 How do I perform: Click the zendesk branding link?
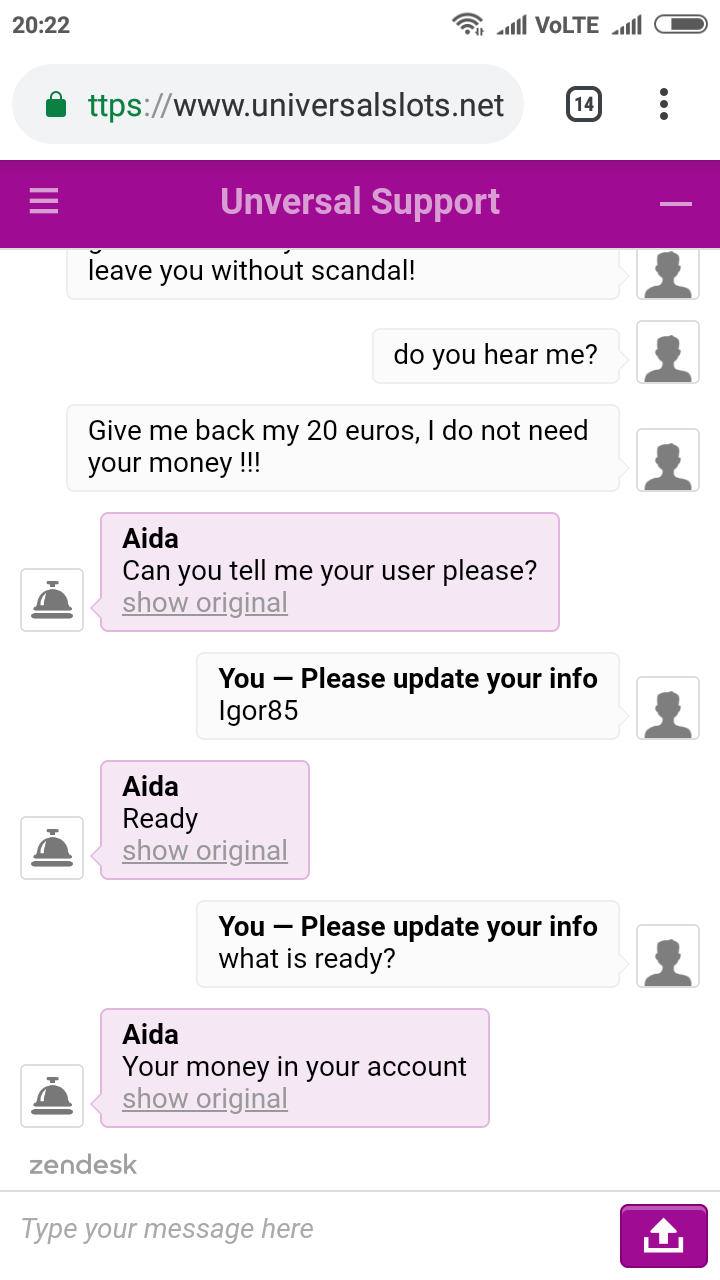83,1165
